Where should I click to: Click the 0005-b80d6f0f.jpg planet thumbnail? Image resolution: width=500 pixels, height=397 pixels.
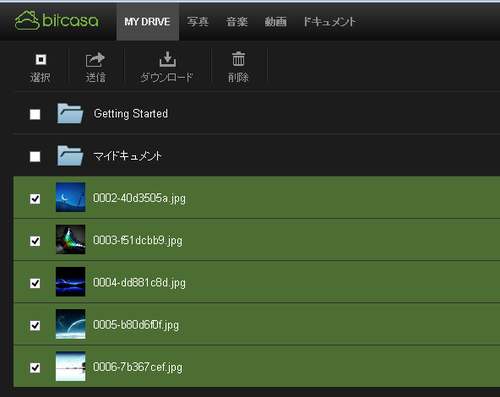pyautogui.click(x=70, y=324)
